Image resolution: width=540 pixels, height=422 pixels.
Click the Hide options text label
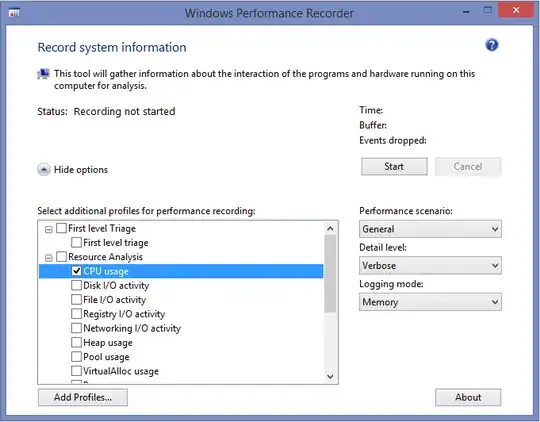81,170
